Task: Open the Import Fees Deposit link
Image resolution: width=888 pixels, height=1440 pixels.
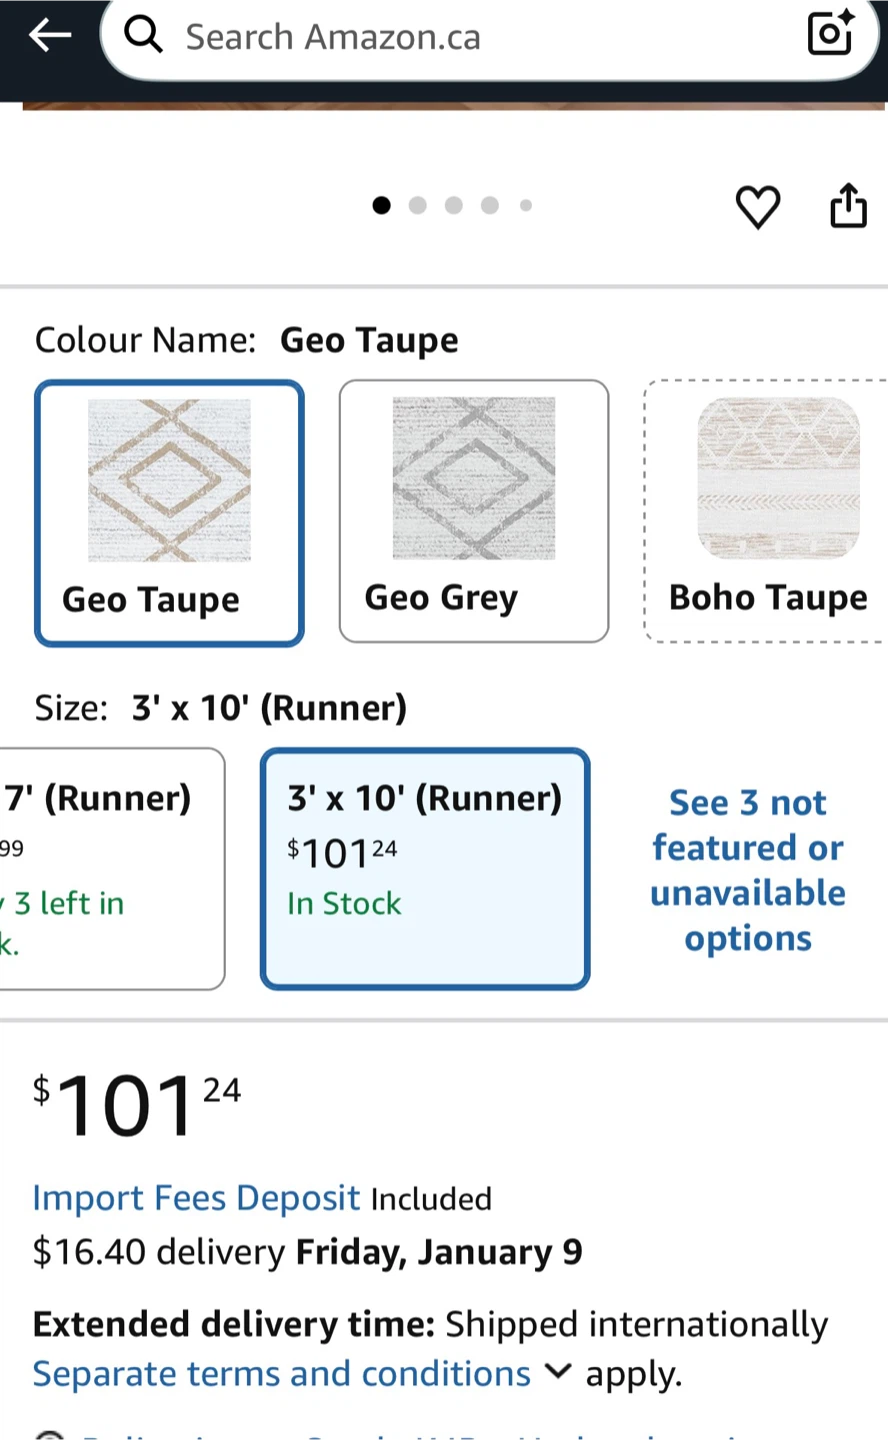Action: tap(196, 1198)
